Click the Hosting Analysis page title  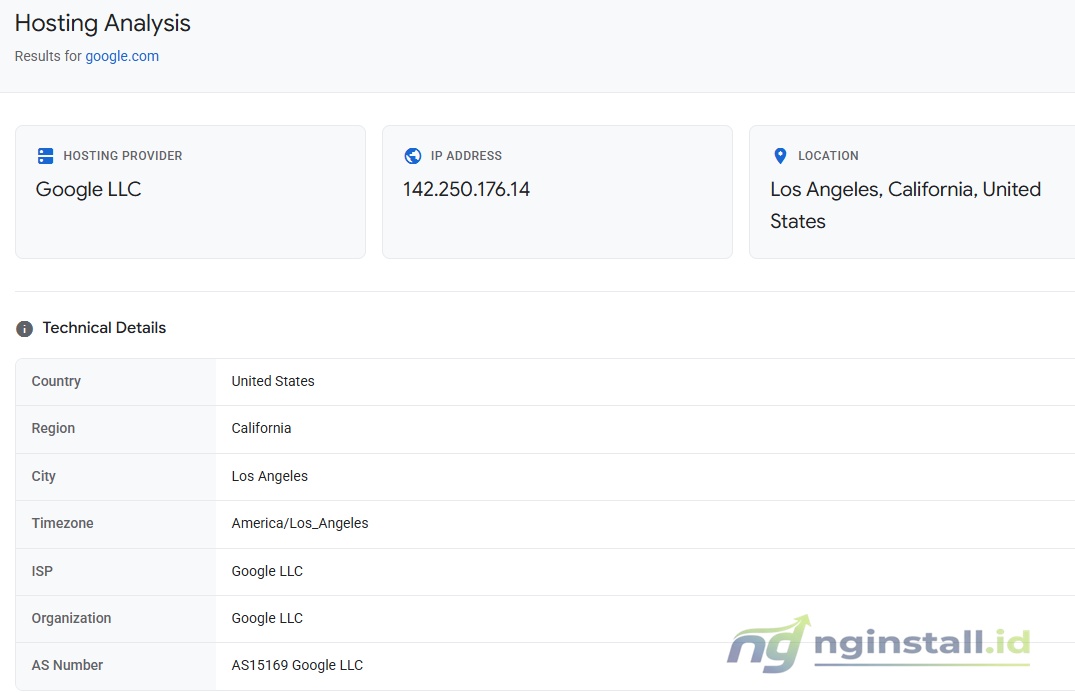(x=102, y=23)
